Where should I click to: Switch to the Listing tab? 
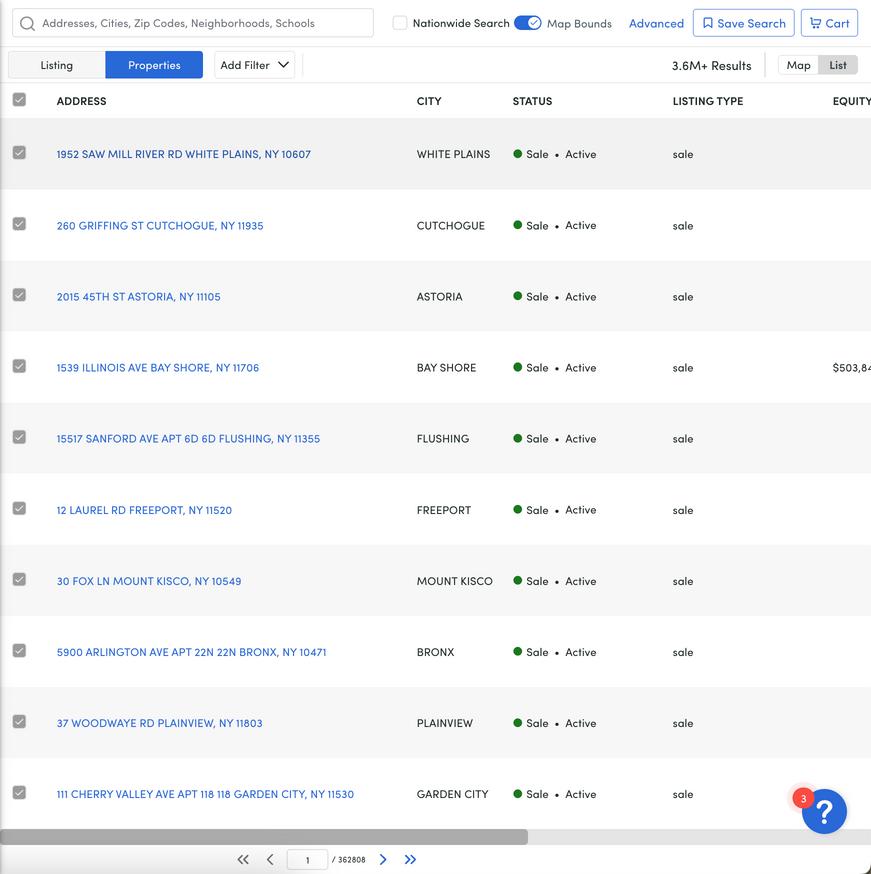57,65
